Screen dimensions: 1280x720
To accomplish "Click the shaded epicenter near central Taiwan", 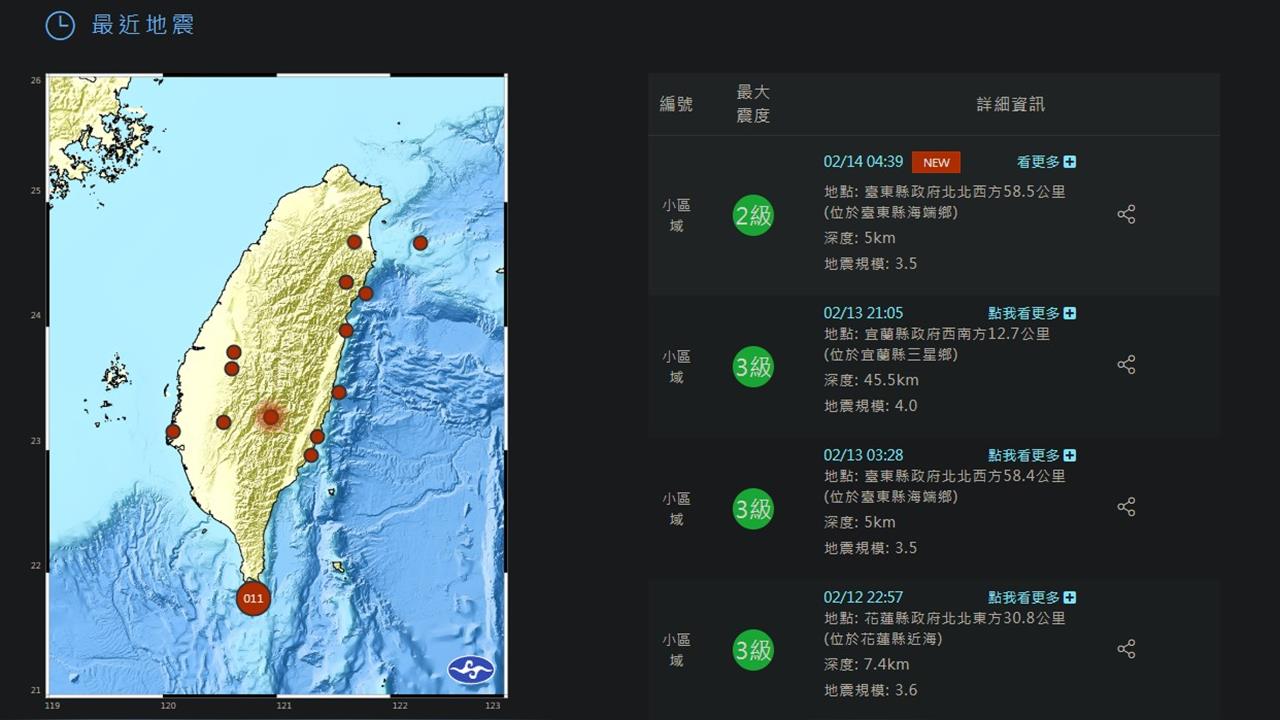I will click(269, 417).
